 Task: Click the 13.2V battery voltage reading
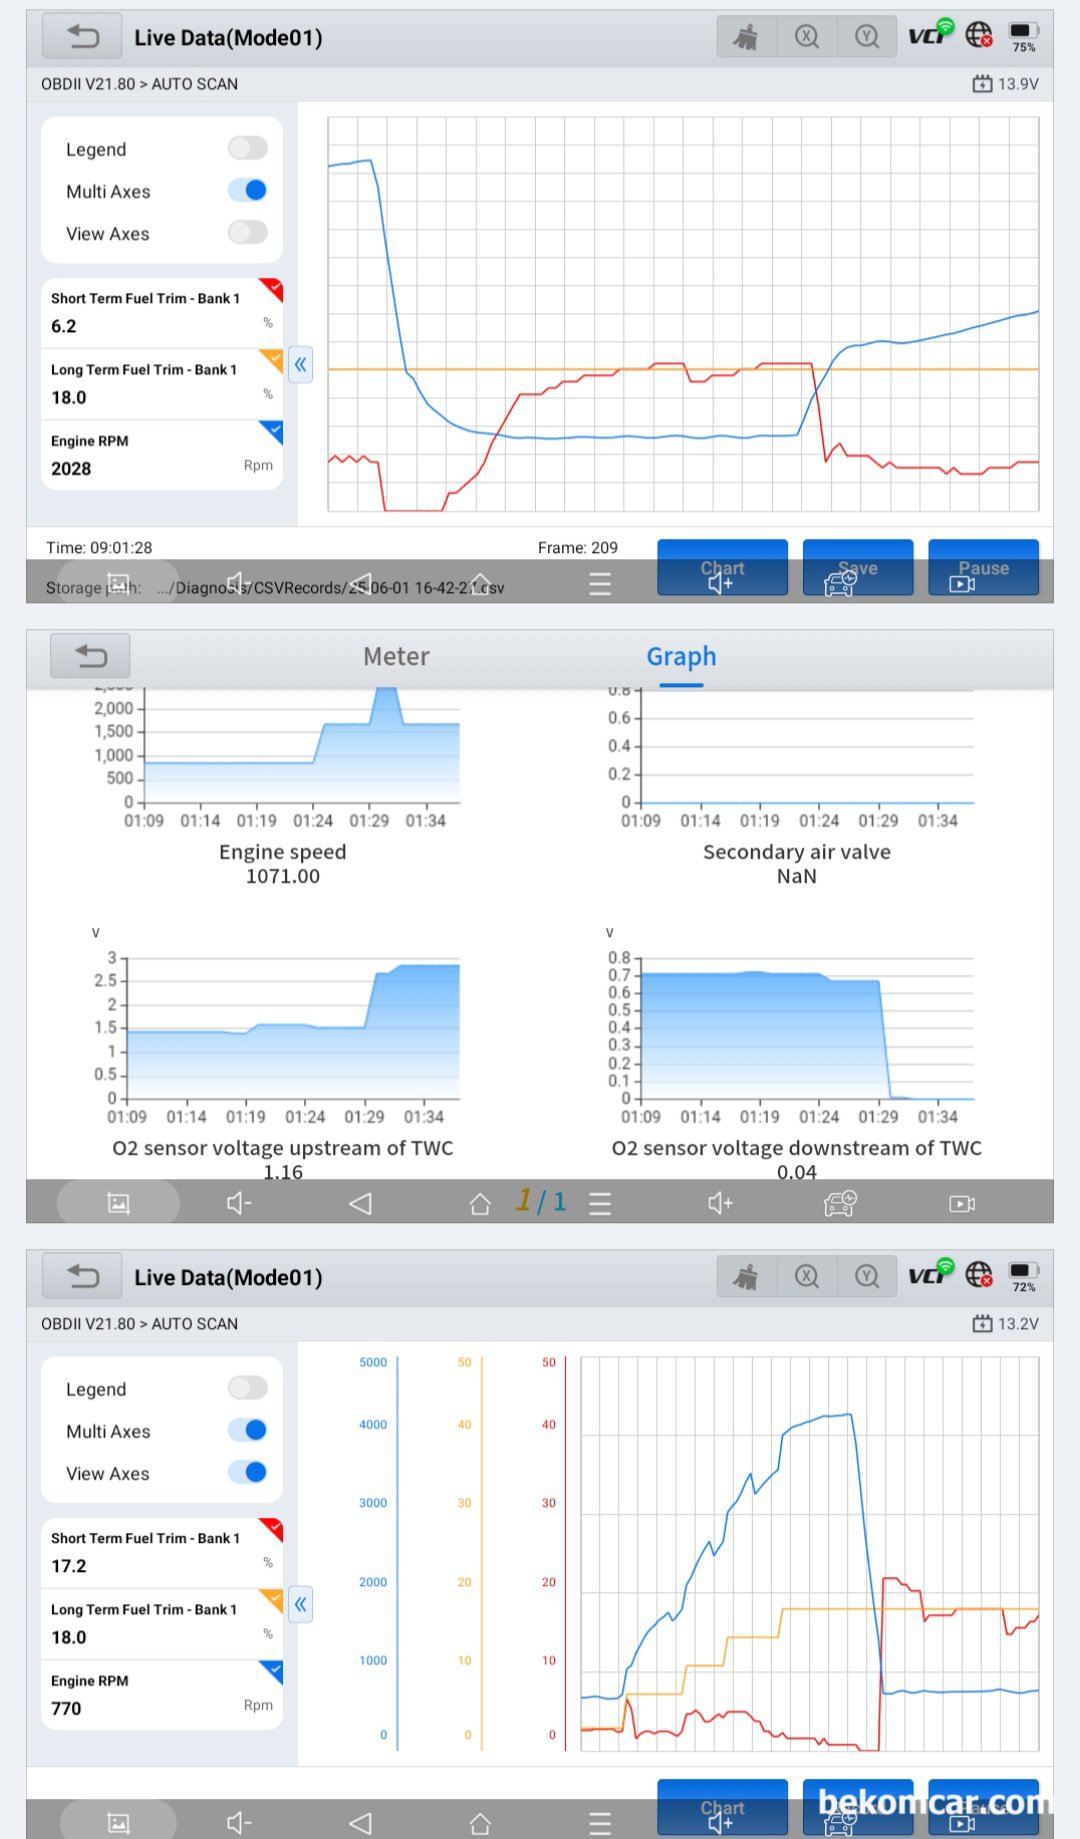coord(1006,1324)
